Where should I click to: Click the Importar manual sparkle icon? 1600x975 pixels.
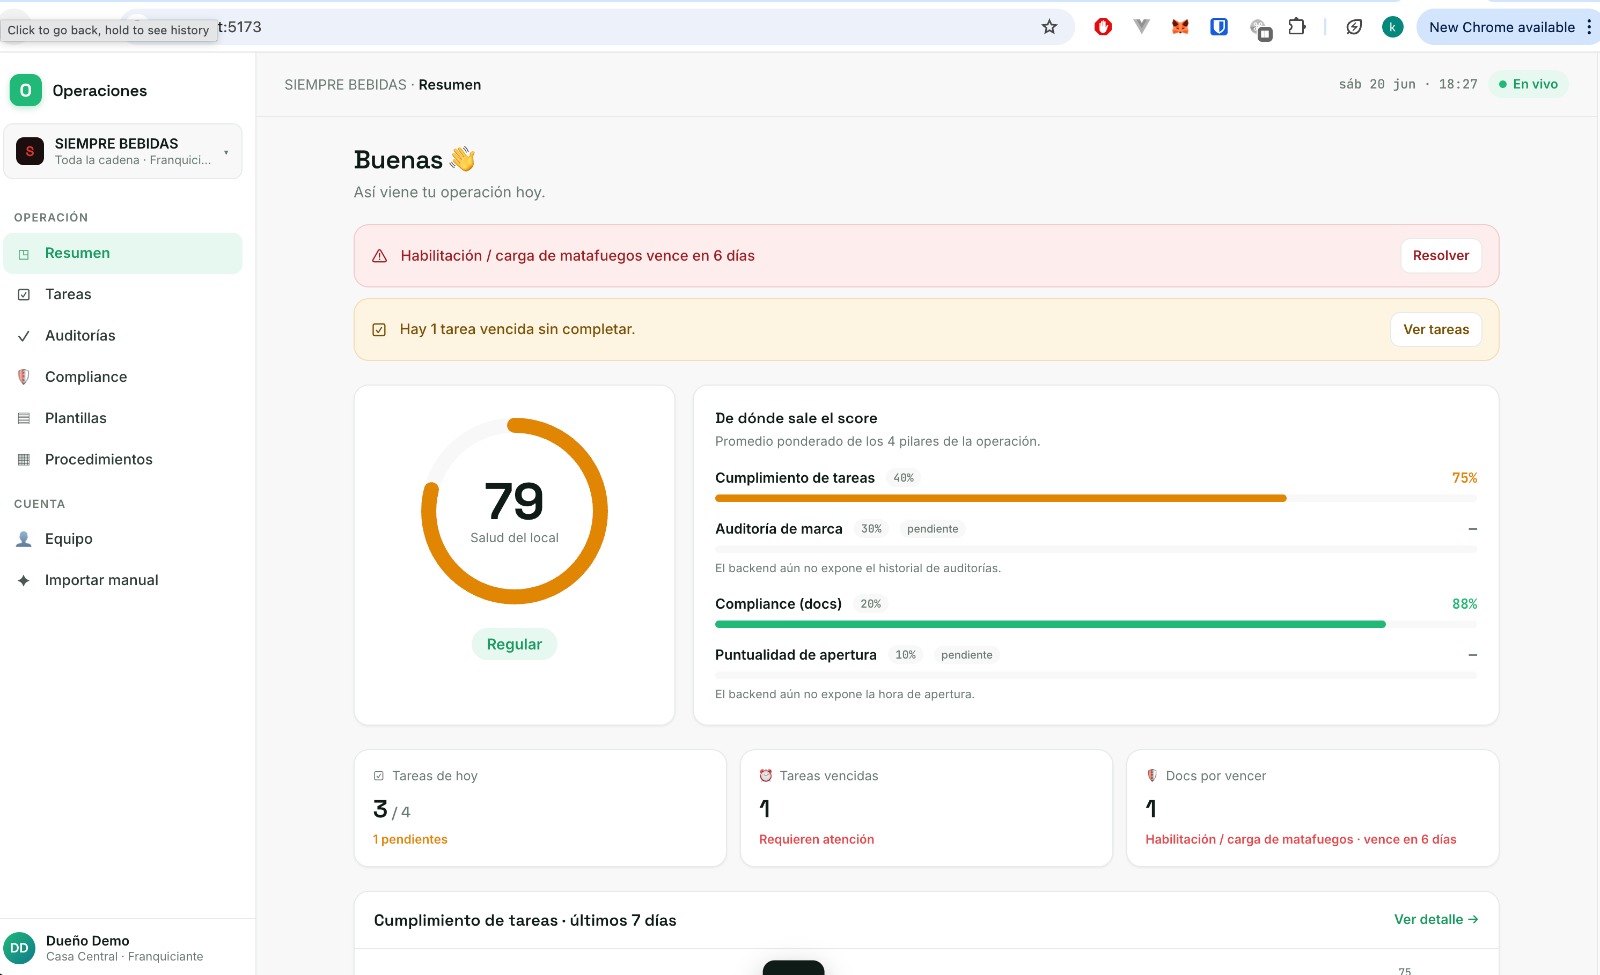click(24, 580)
